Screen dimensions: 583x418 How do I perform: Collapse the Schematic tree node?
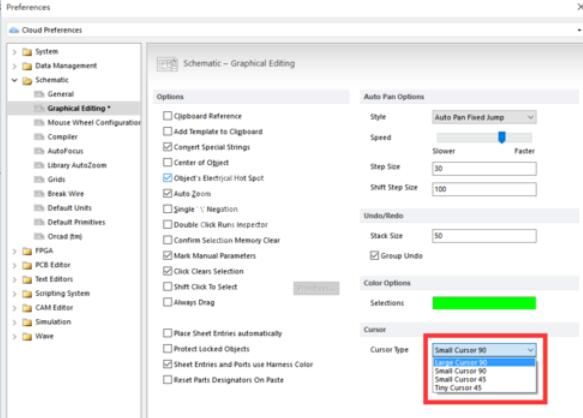[x=15, y=80]
